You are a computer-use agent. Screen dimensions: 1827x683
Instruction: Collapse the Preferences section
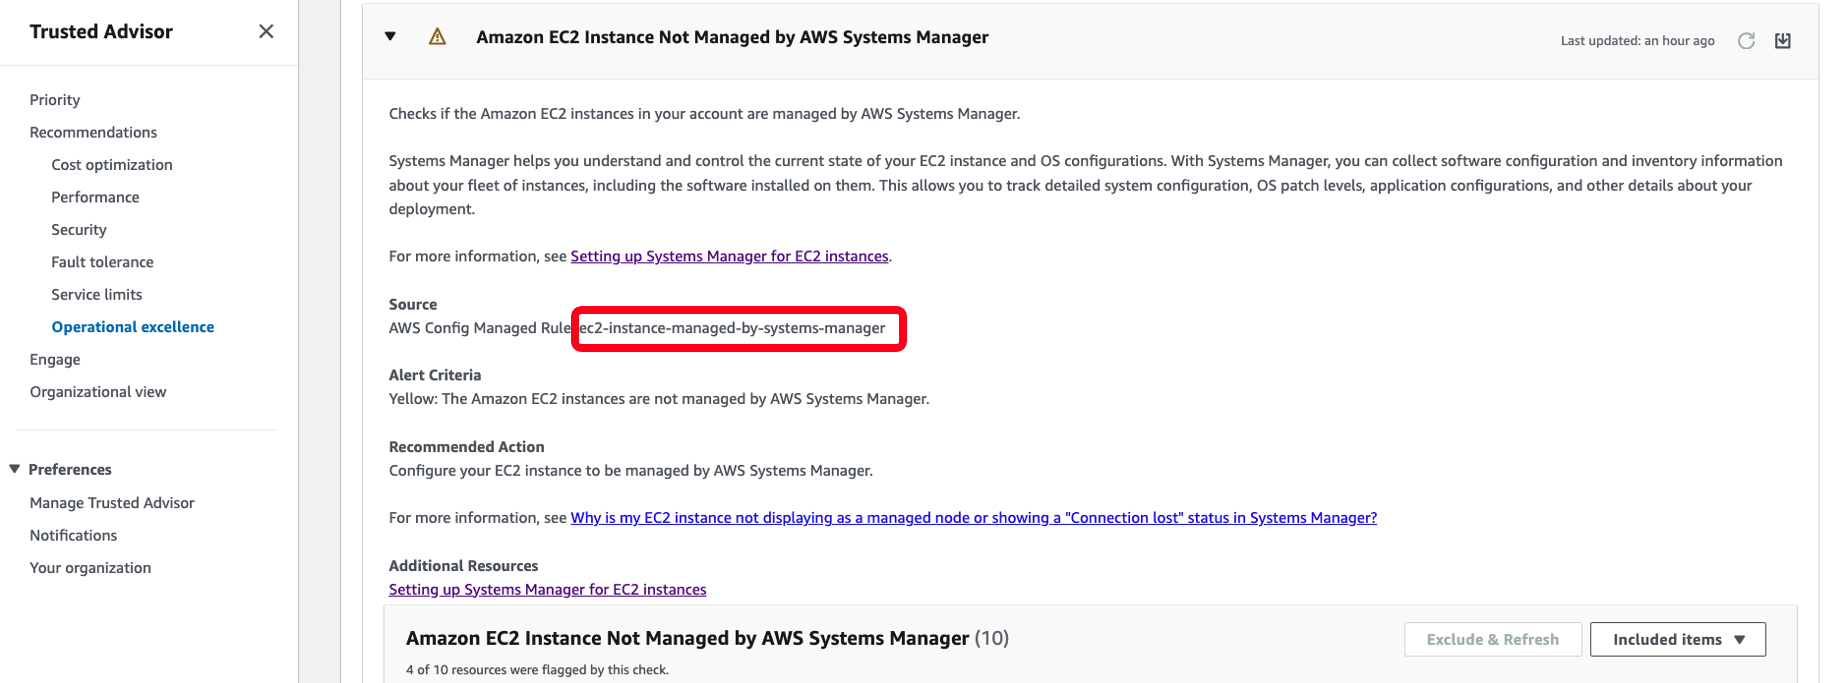tap(15, 469)
